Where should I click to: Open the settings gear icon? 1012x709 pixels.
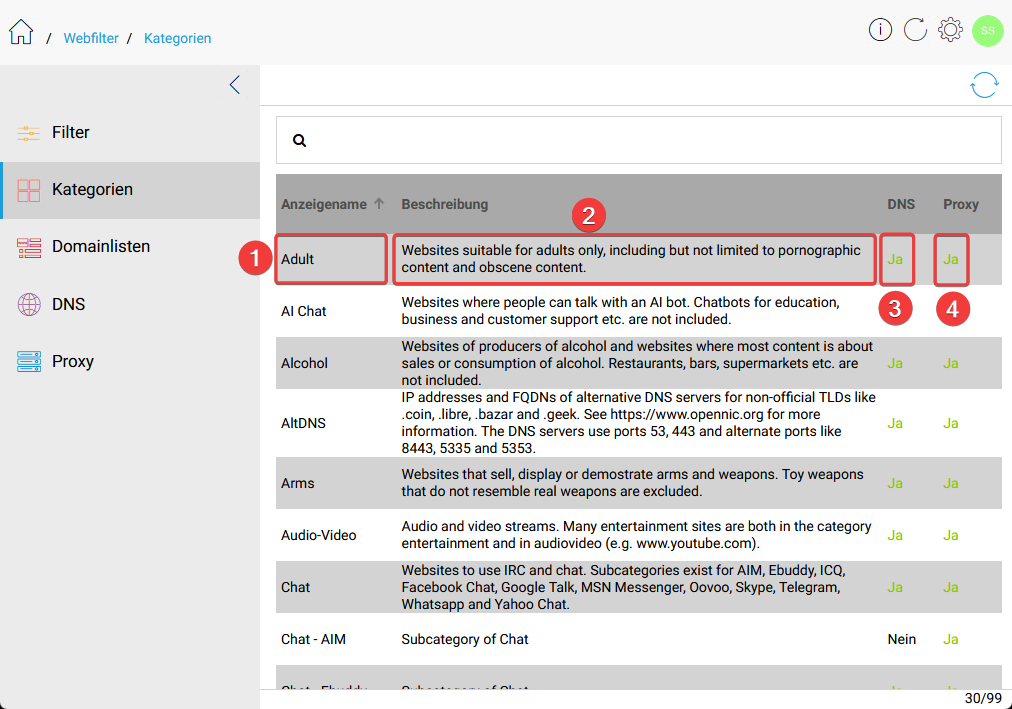tap(950, 30)
